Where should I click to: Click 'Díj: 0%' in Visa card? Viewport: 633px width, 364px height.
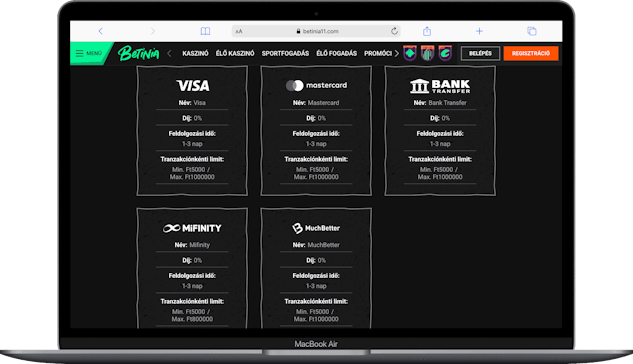[x=192, y=118]
